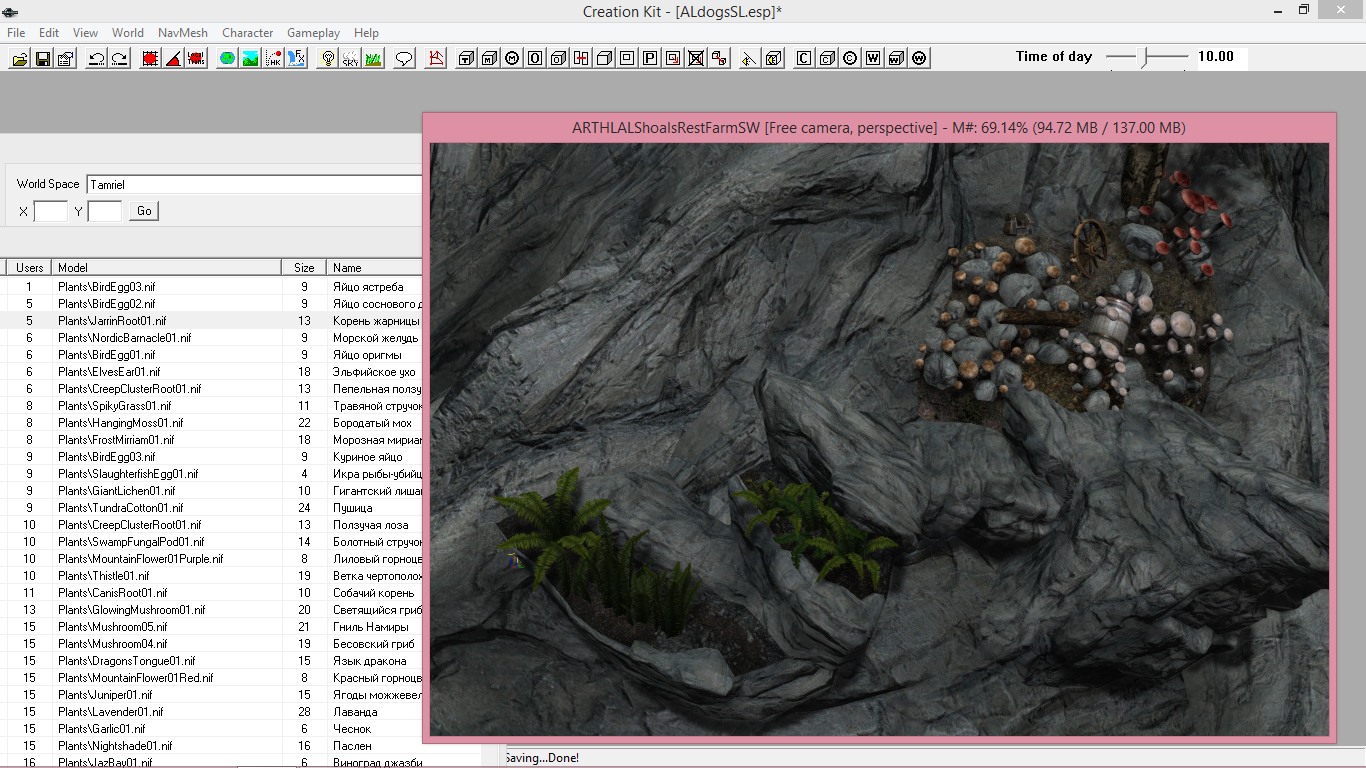The image size is (1366, 768).
Task: Sort the list by Model column header
Action: [x=166, y=268]
